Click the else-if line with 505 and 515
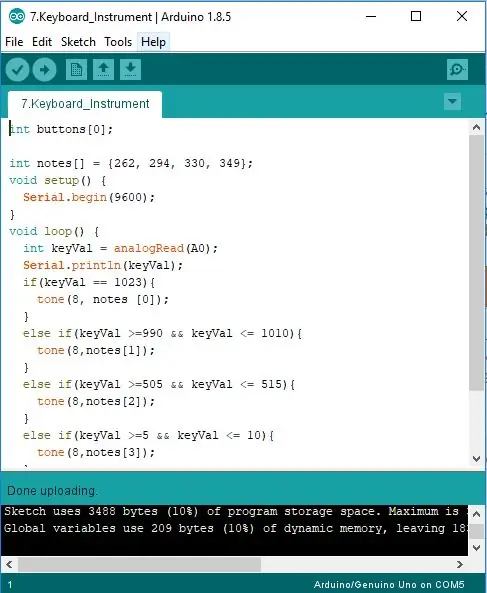The image size is (487, 593). tap(159, 385)
